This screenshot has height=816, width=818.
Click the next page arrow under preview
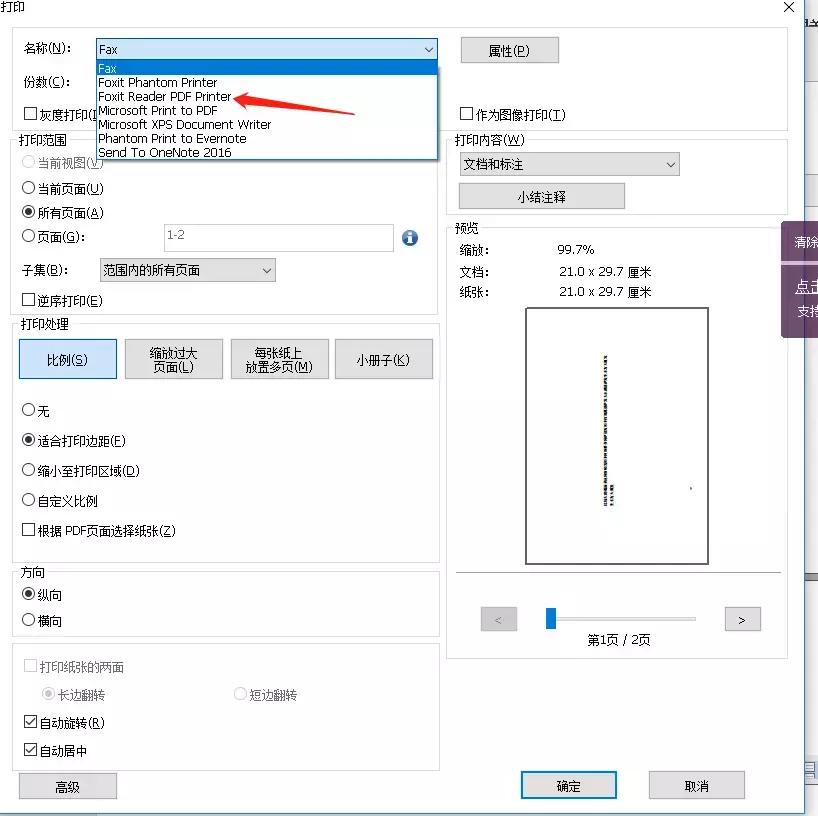point(742,619)
